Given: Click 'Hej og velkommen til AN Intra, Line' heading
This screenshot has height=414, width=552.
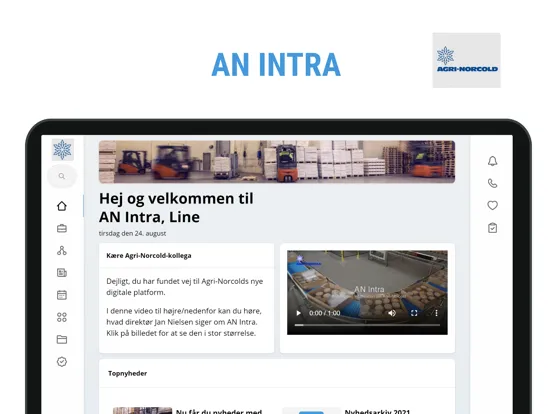Looking at the screenshot, I should click(x=176, y=208).
